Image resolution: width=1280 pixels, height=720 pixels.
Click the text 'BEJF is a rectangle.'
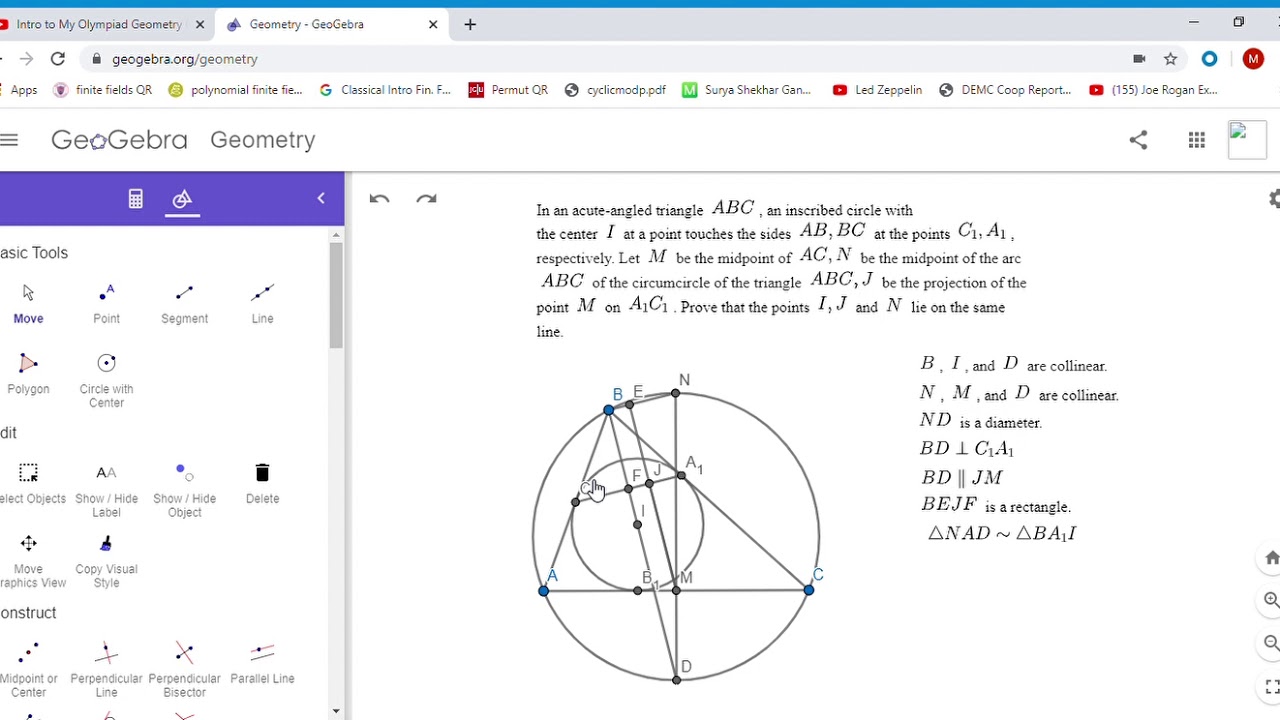[995, 506]
